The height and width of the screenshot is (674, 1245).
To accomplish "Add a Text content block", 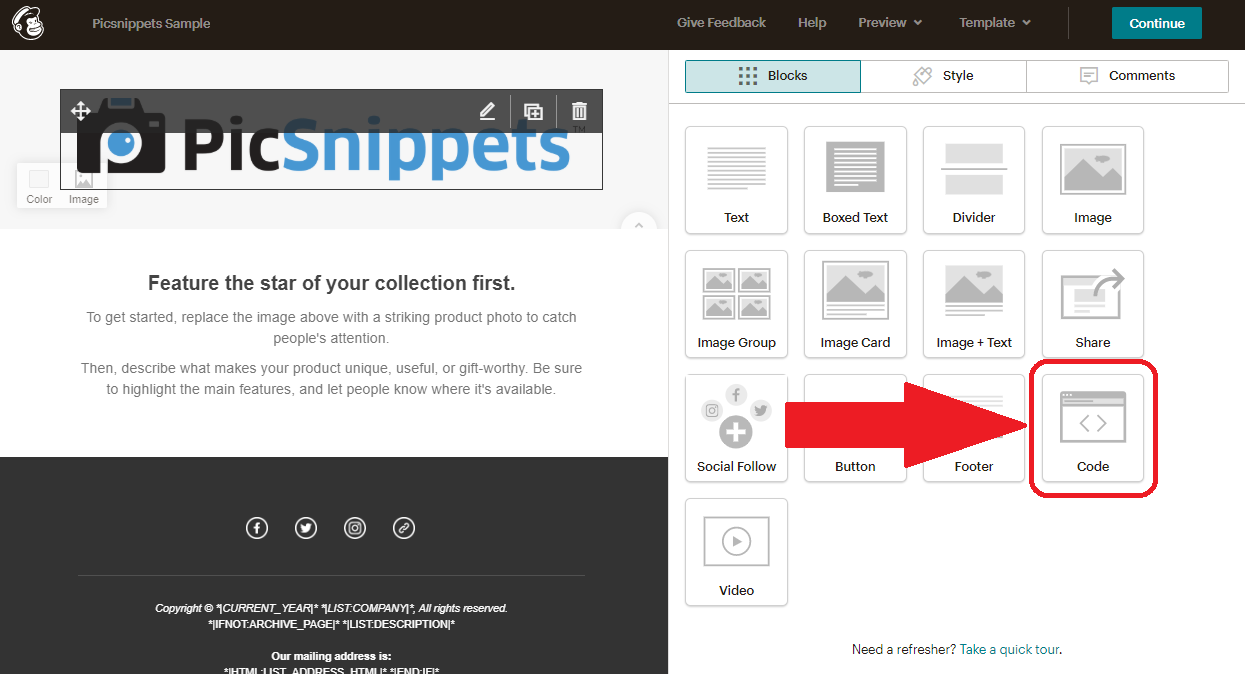I will 736,180.
